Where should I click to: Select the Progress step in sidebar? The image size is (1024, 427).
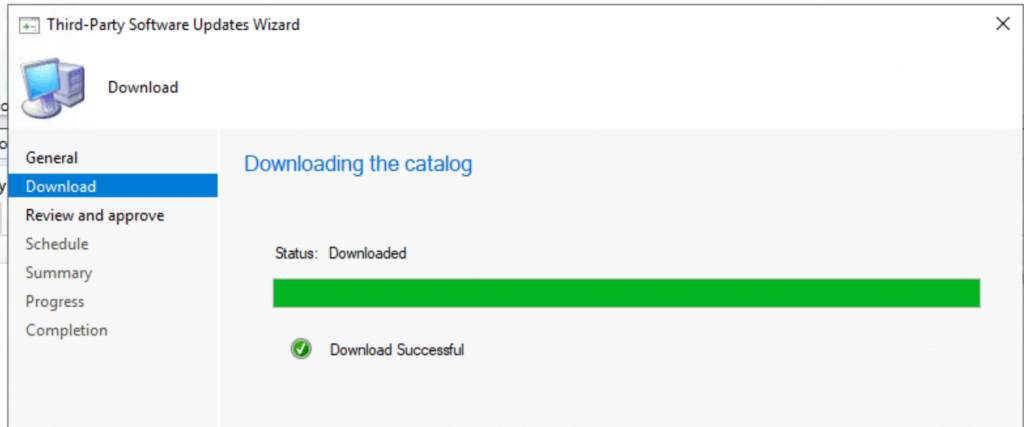pyautogui.click(x=55, y=302)
